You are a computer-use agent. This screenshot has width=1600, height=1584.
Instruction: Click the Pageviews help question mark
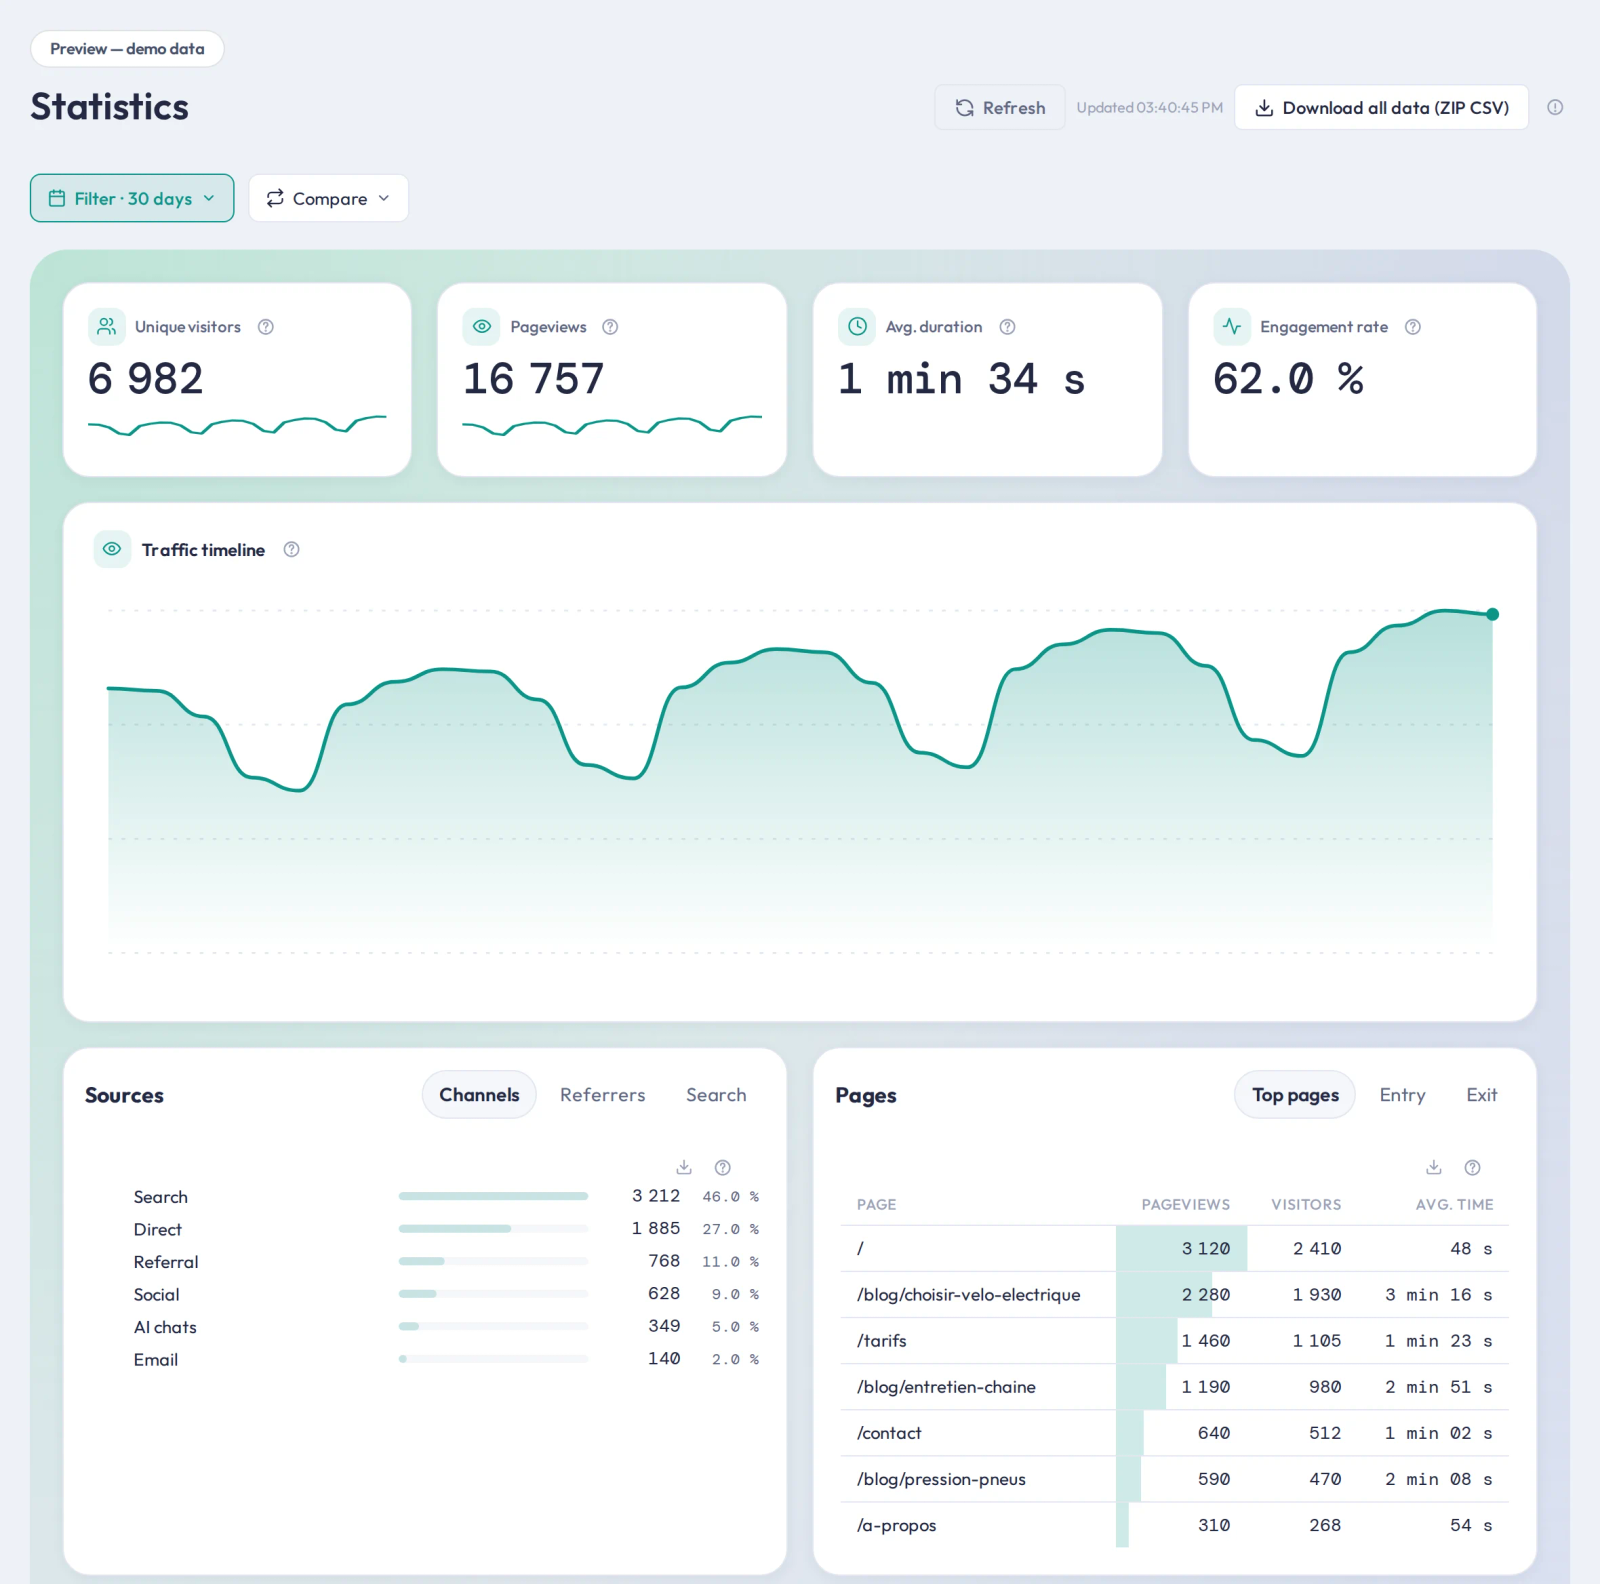coord(610,327)
